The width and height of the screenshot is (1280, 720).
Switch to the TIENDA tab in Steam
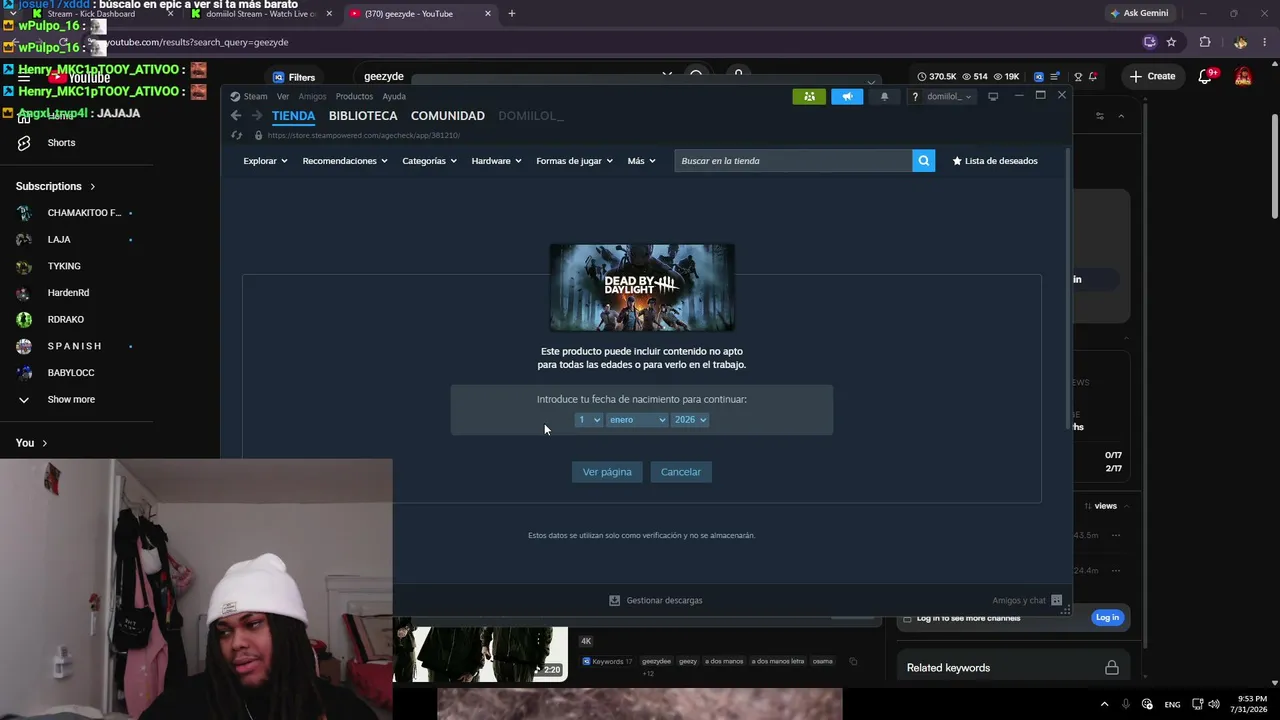294,116
